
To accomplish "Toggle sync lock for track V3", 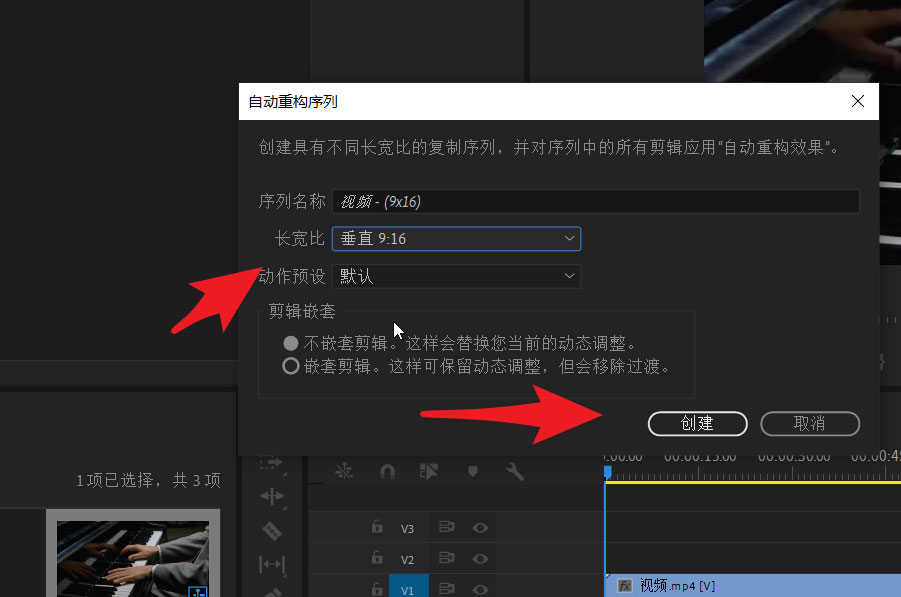I will click(x=446, y=527).
